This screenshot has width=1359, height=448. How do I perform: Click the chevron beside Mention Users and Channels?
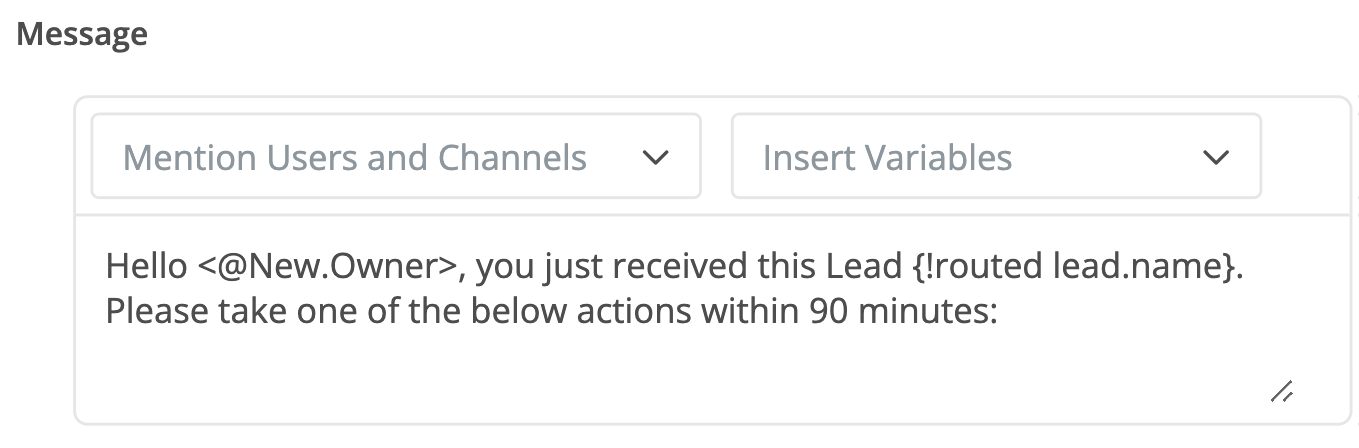coord(655,157)
